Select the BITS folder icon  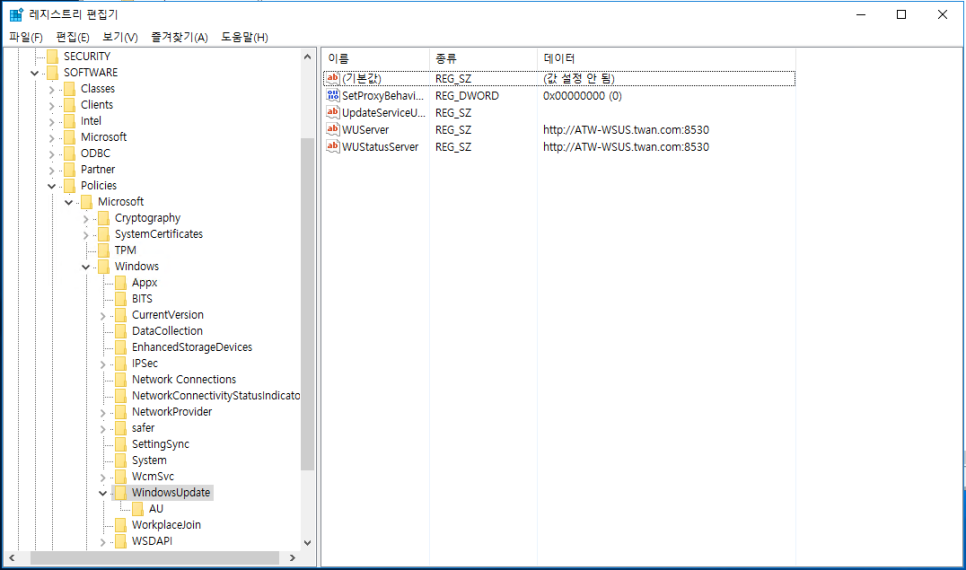pyautogui.click(x=121, y=298)
